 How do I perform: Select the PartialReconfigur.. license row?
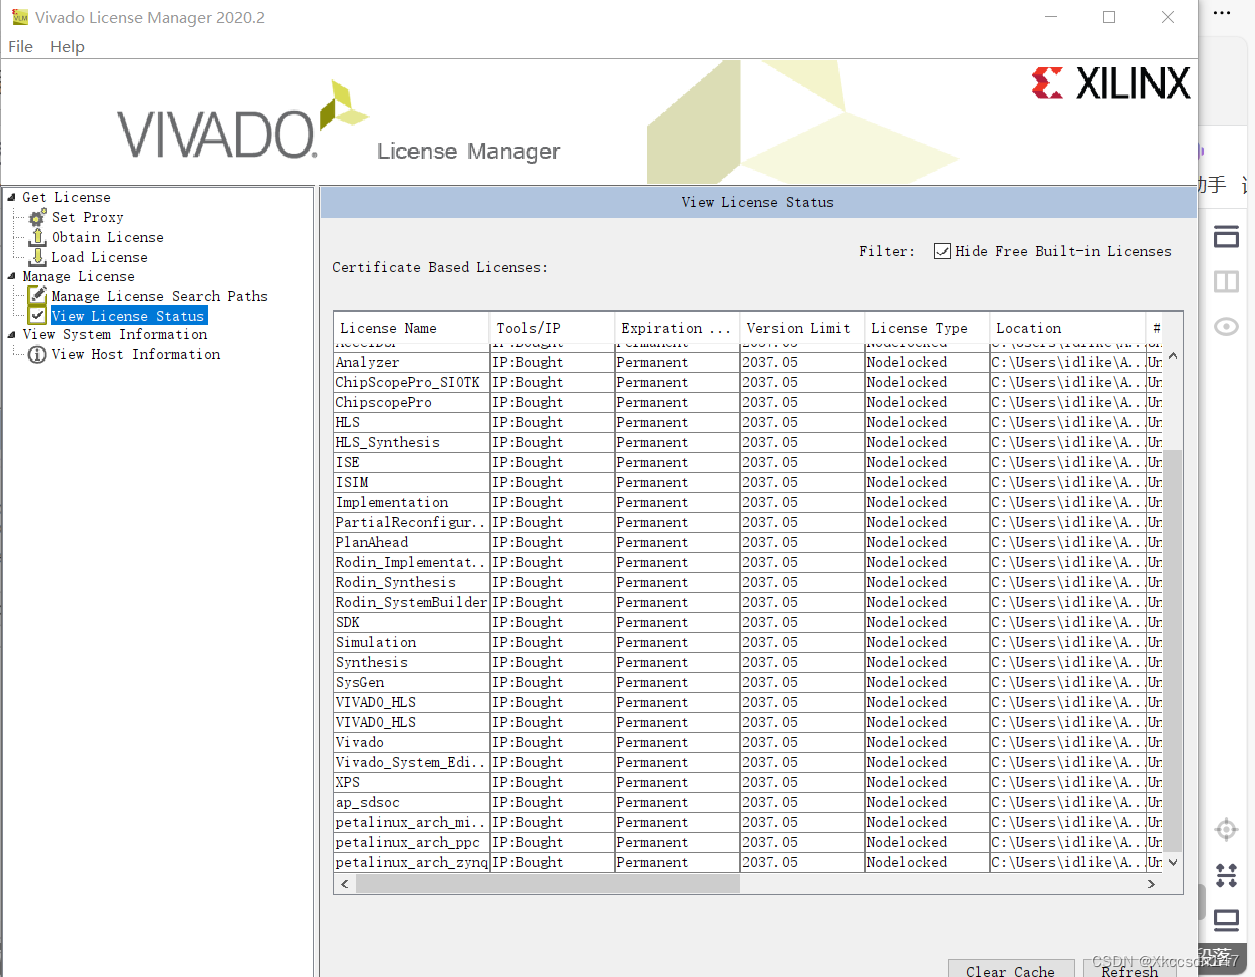pyautogui.click(x=748, y=522)
